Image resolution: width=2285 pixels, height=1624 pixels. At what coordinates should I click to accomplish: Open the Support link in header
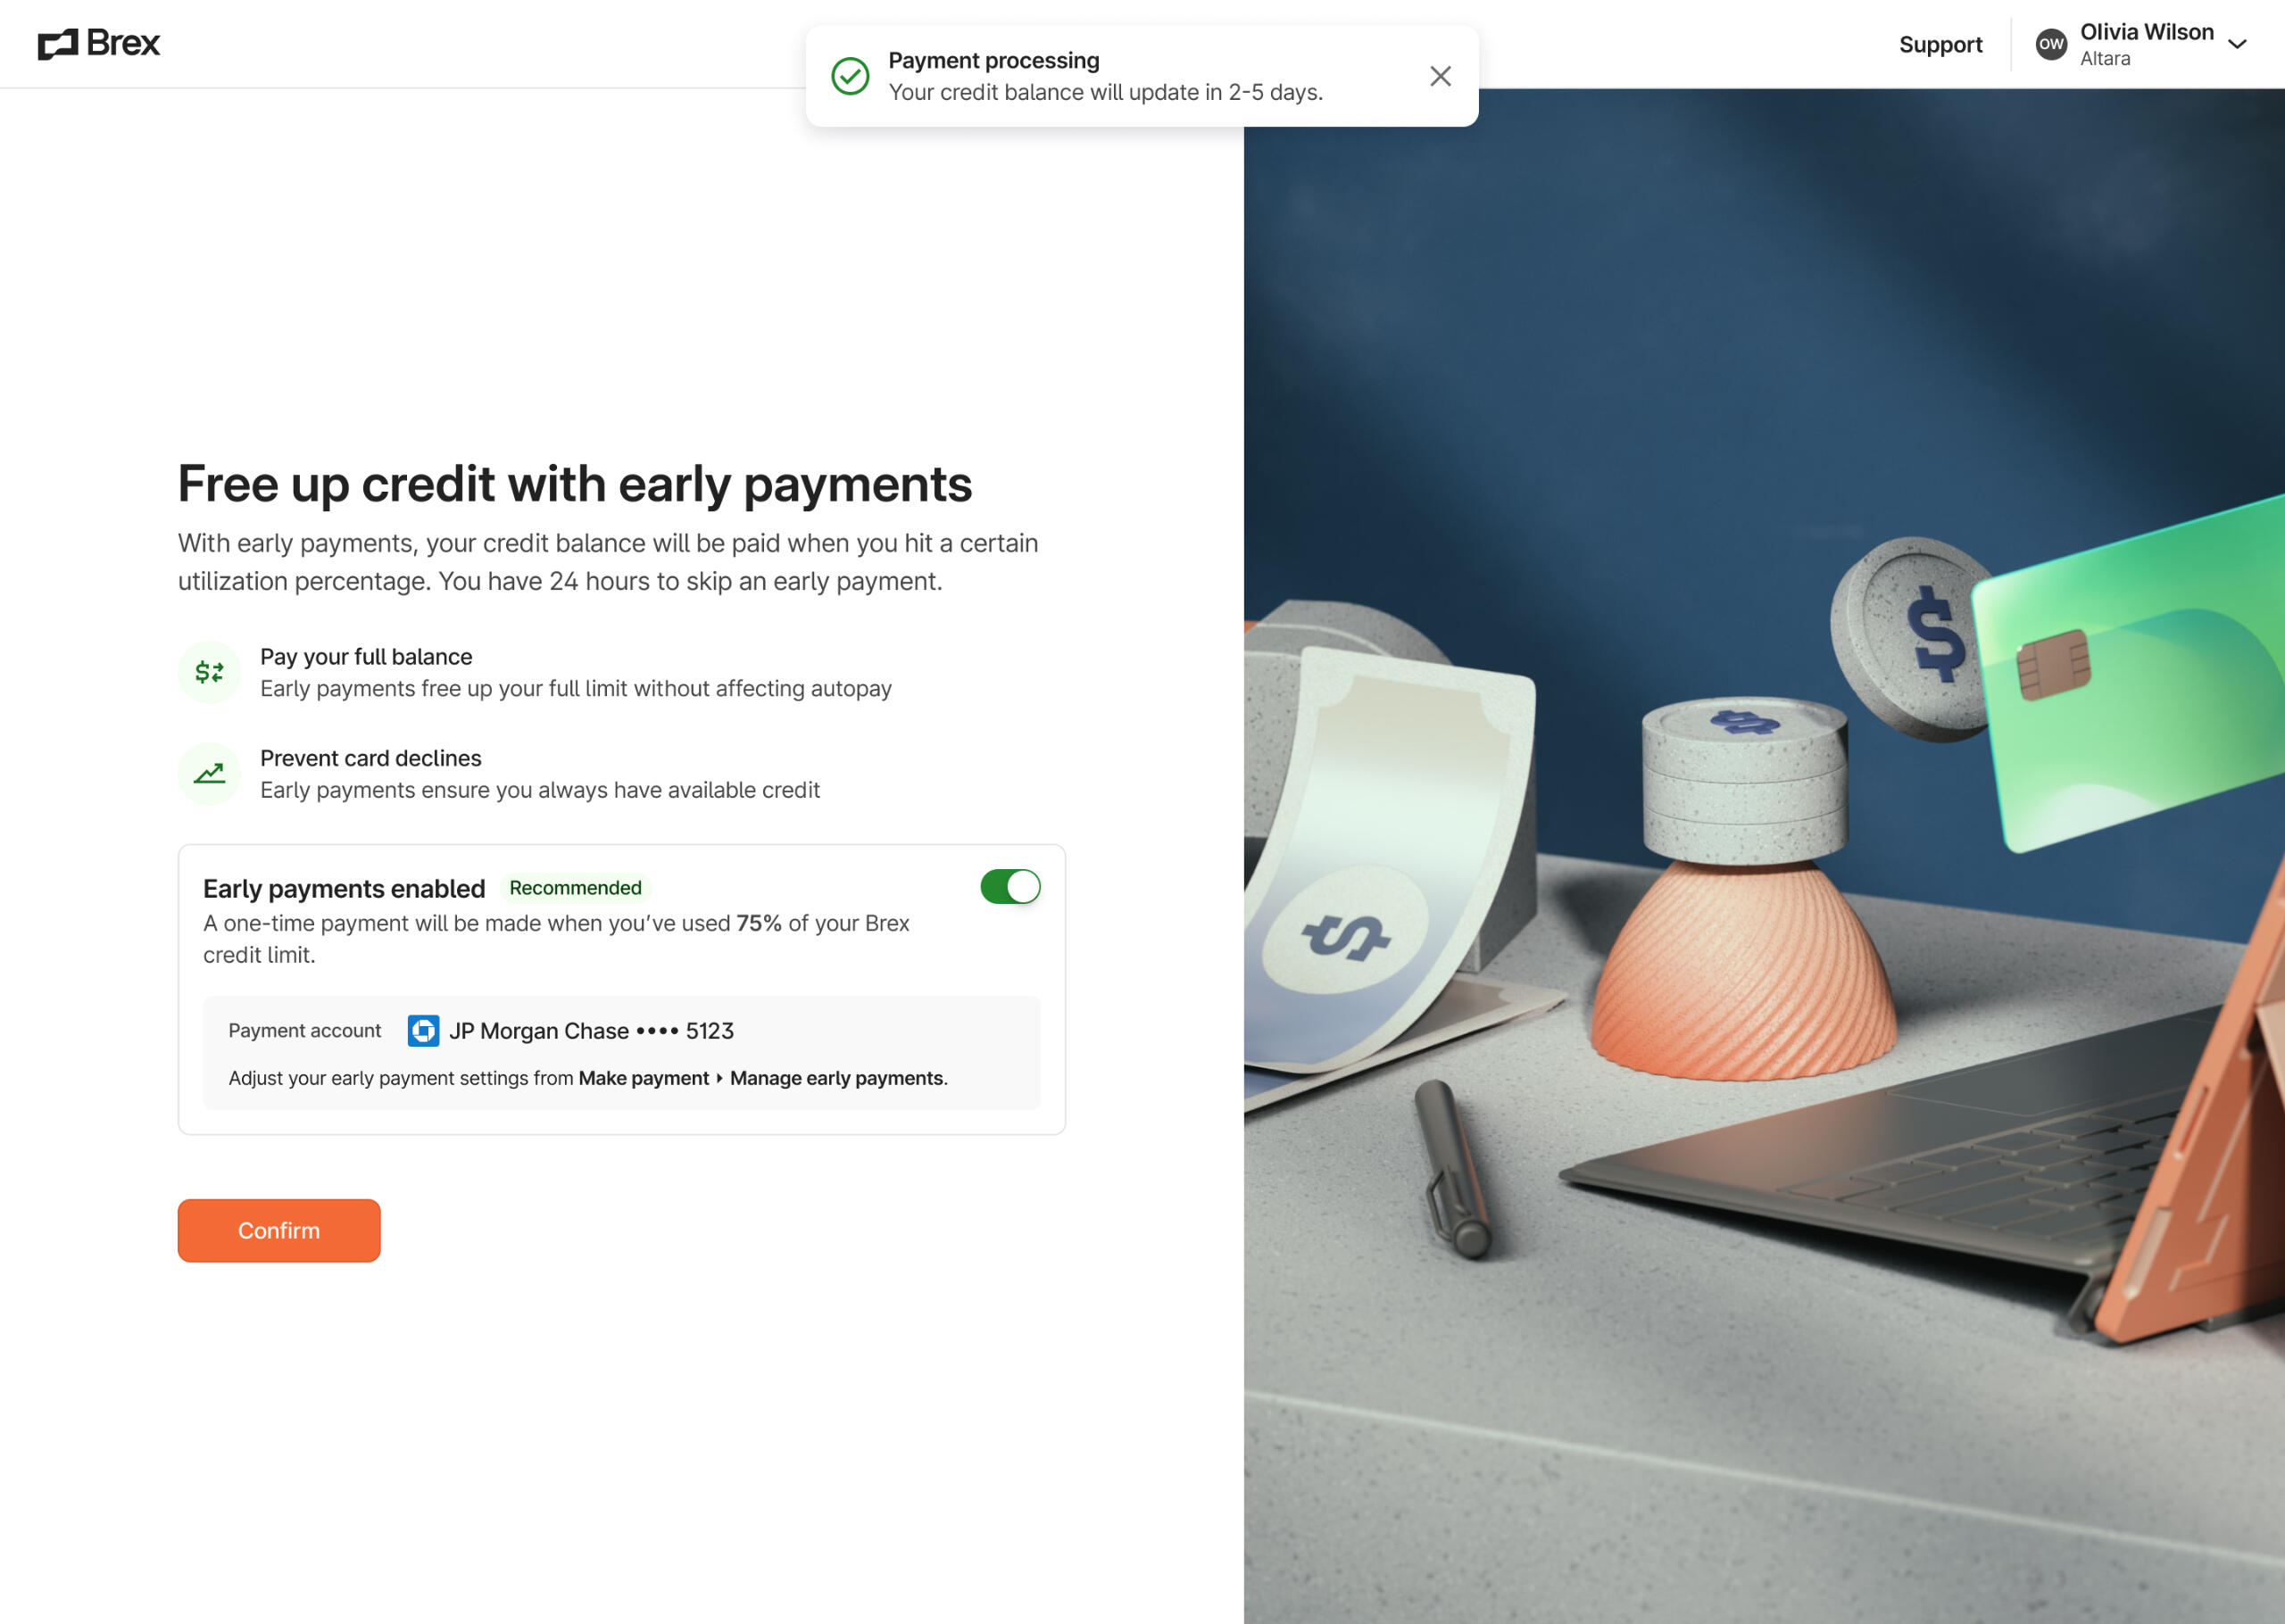1940,44
